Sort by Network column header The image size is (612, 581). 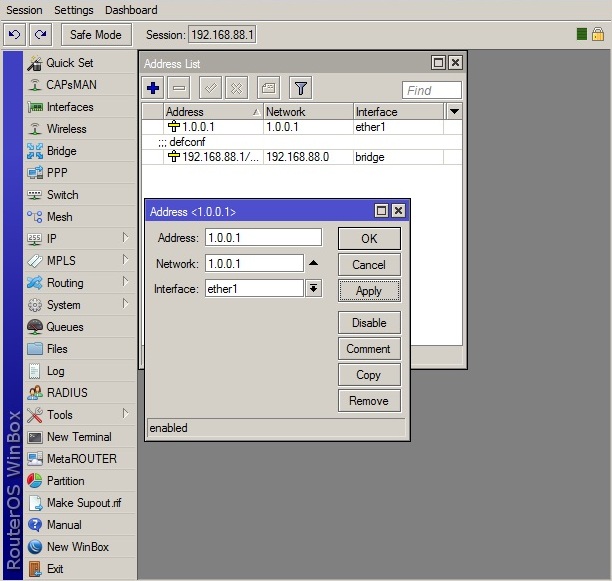(x=308, y=112)
